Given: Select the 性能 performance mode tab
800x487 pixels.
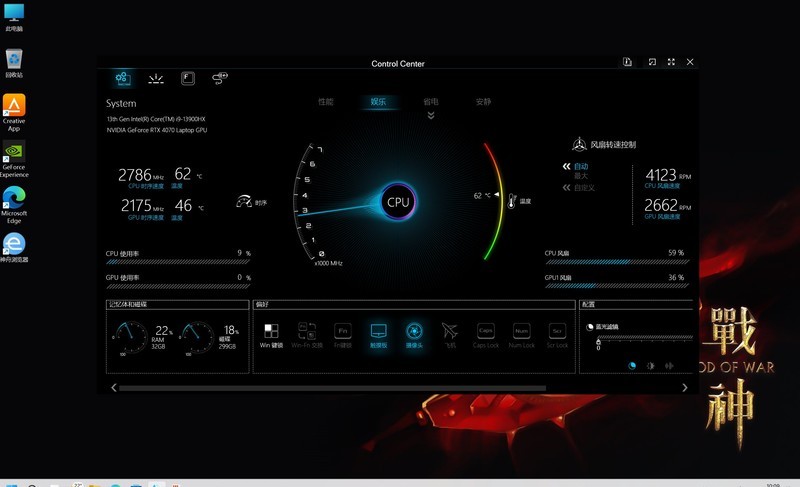Looking at the screenshot, I should click(326, 101).
